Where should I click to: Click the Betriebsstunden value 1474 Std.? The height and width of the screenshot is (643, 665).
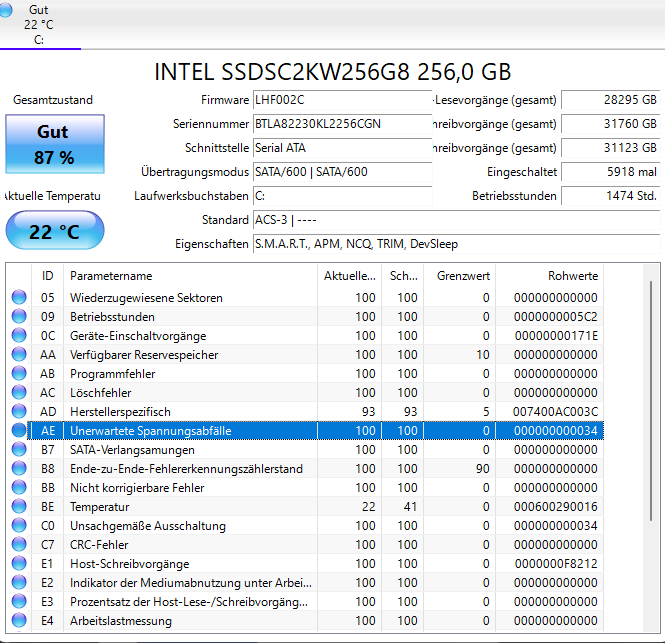611,196
